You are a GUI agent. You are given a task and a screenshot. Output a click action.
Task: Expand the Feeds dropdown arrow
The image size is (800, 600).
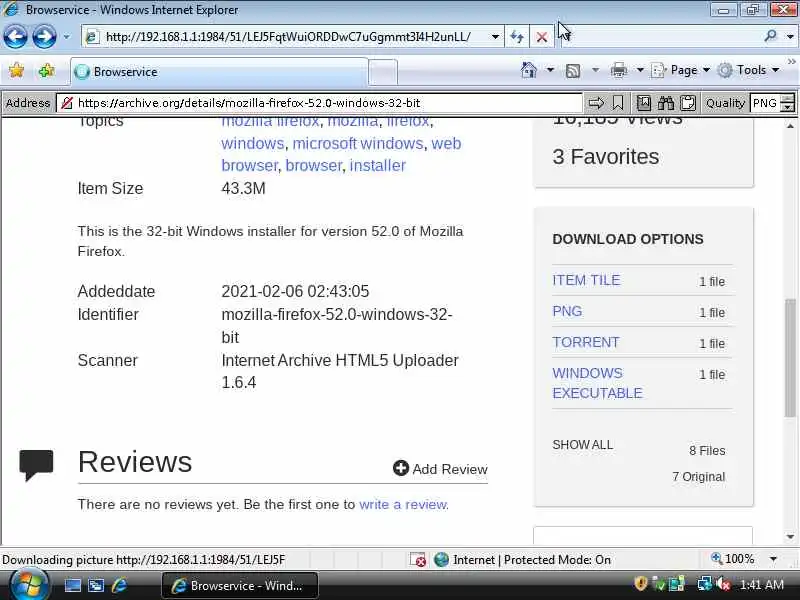[x=595, y=70]
